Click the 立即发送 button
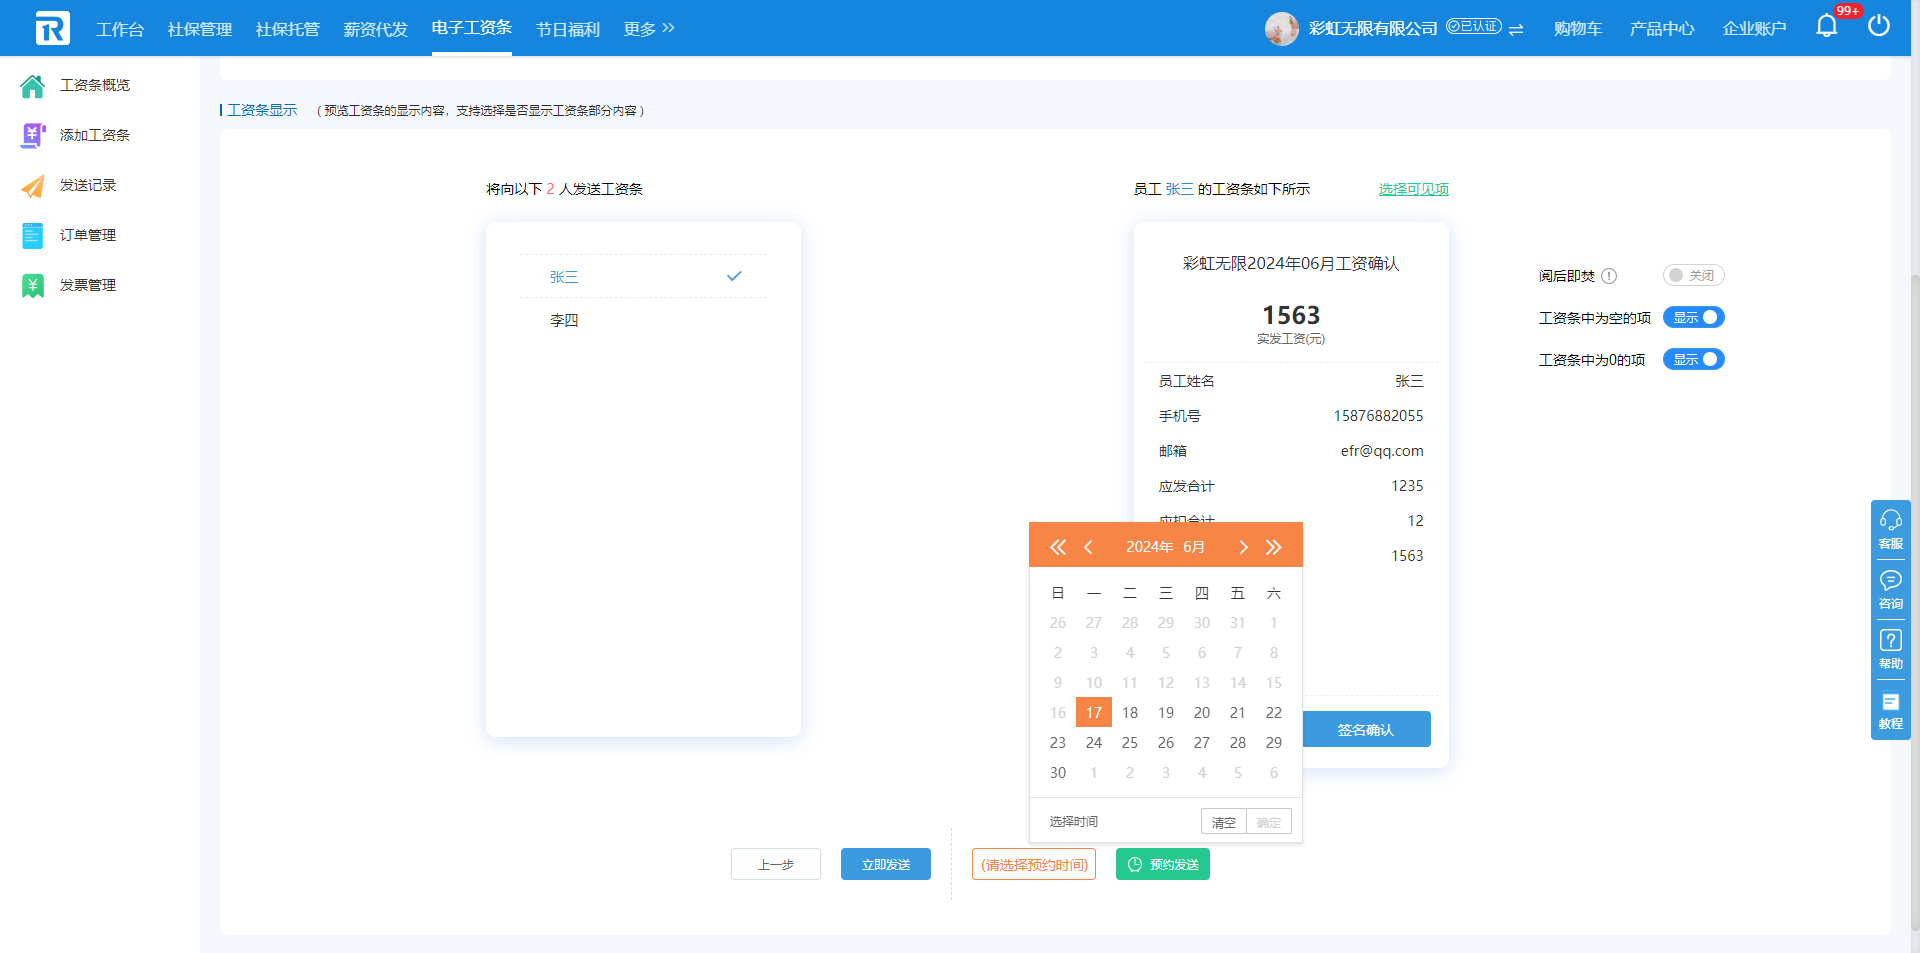 [x=885, y=864]
